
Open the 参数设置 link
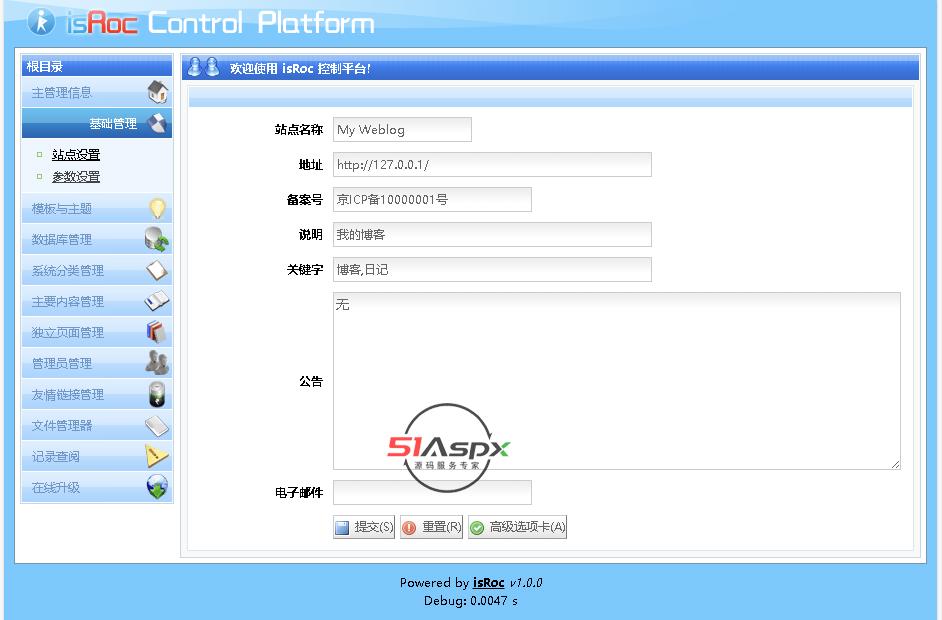[76, 177]
